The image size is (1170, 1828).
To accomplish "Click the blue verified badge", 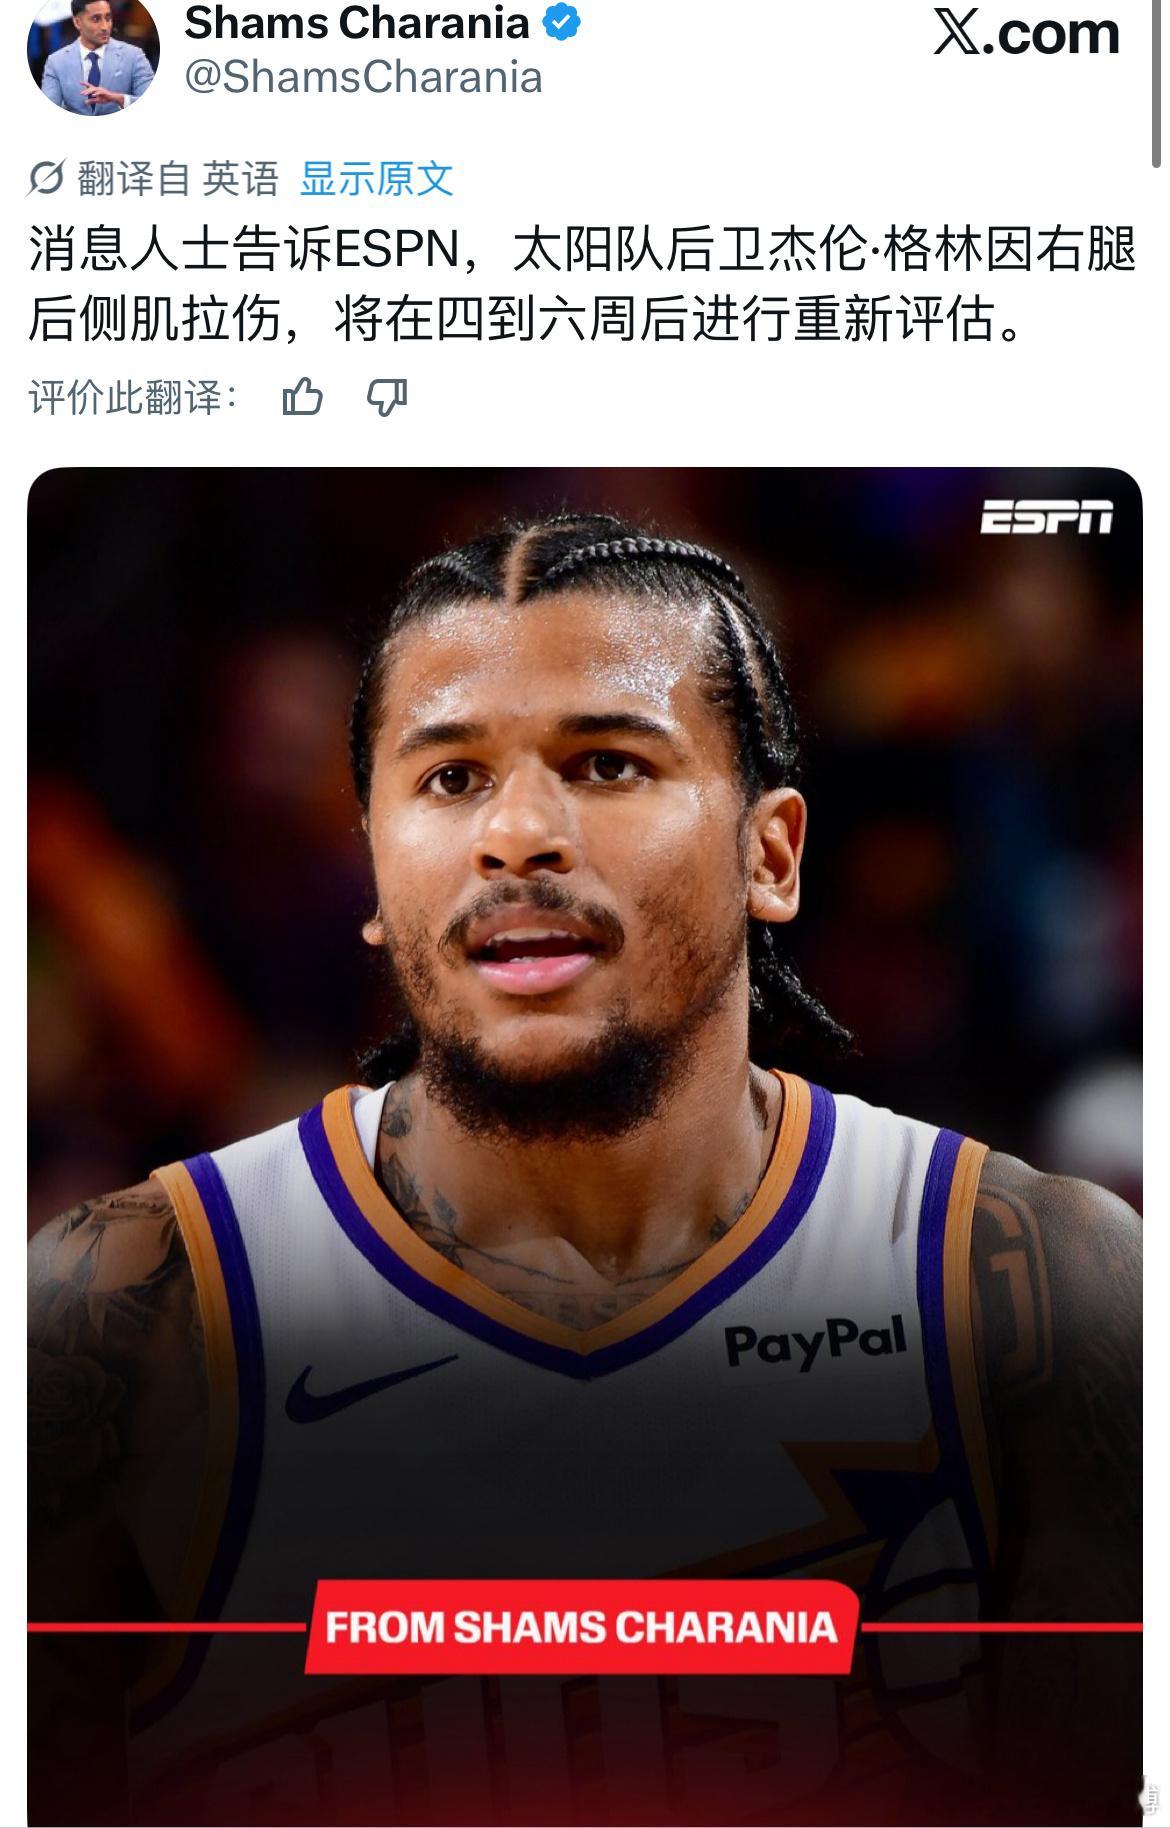I will (561, 22).
